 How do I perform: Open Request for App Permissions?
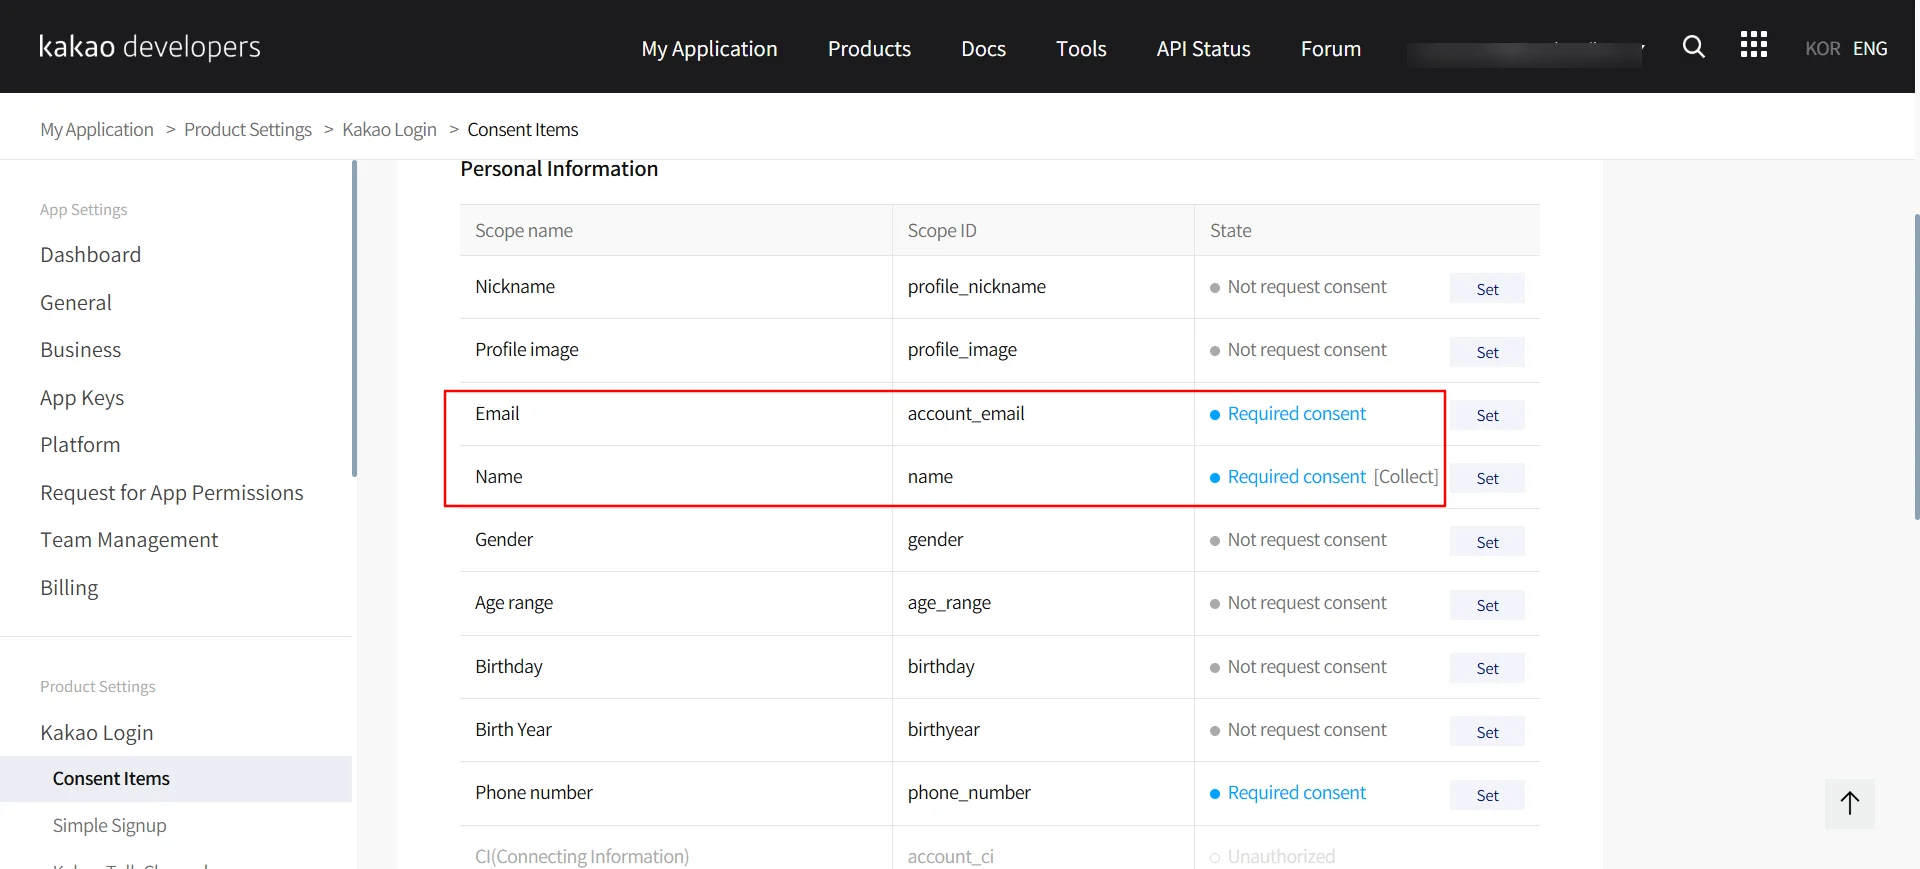tap(172, 493)
